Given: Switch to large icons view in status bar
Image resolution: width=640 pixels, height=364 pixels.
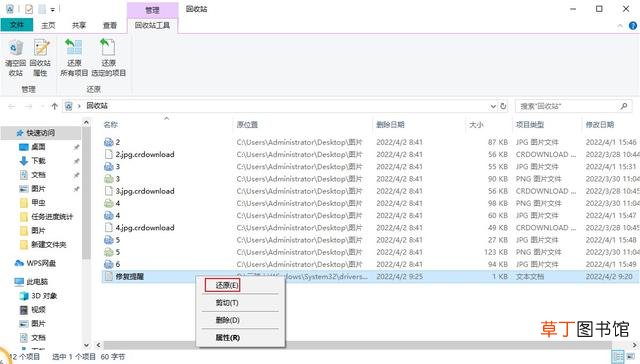Looking at the screenshot, I should tap(631, 357).
